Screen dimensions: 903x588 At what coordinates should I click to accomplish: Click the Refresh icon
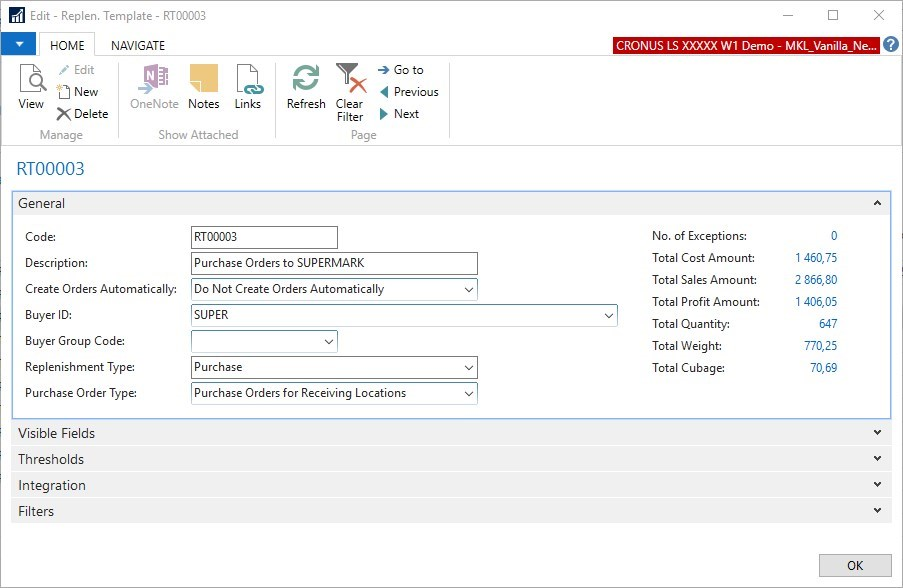click(x=306, y=87)
